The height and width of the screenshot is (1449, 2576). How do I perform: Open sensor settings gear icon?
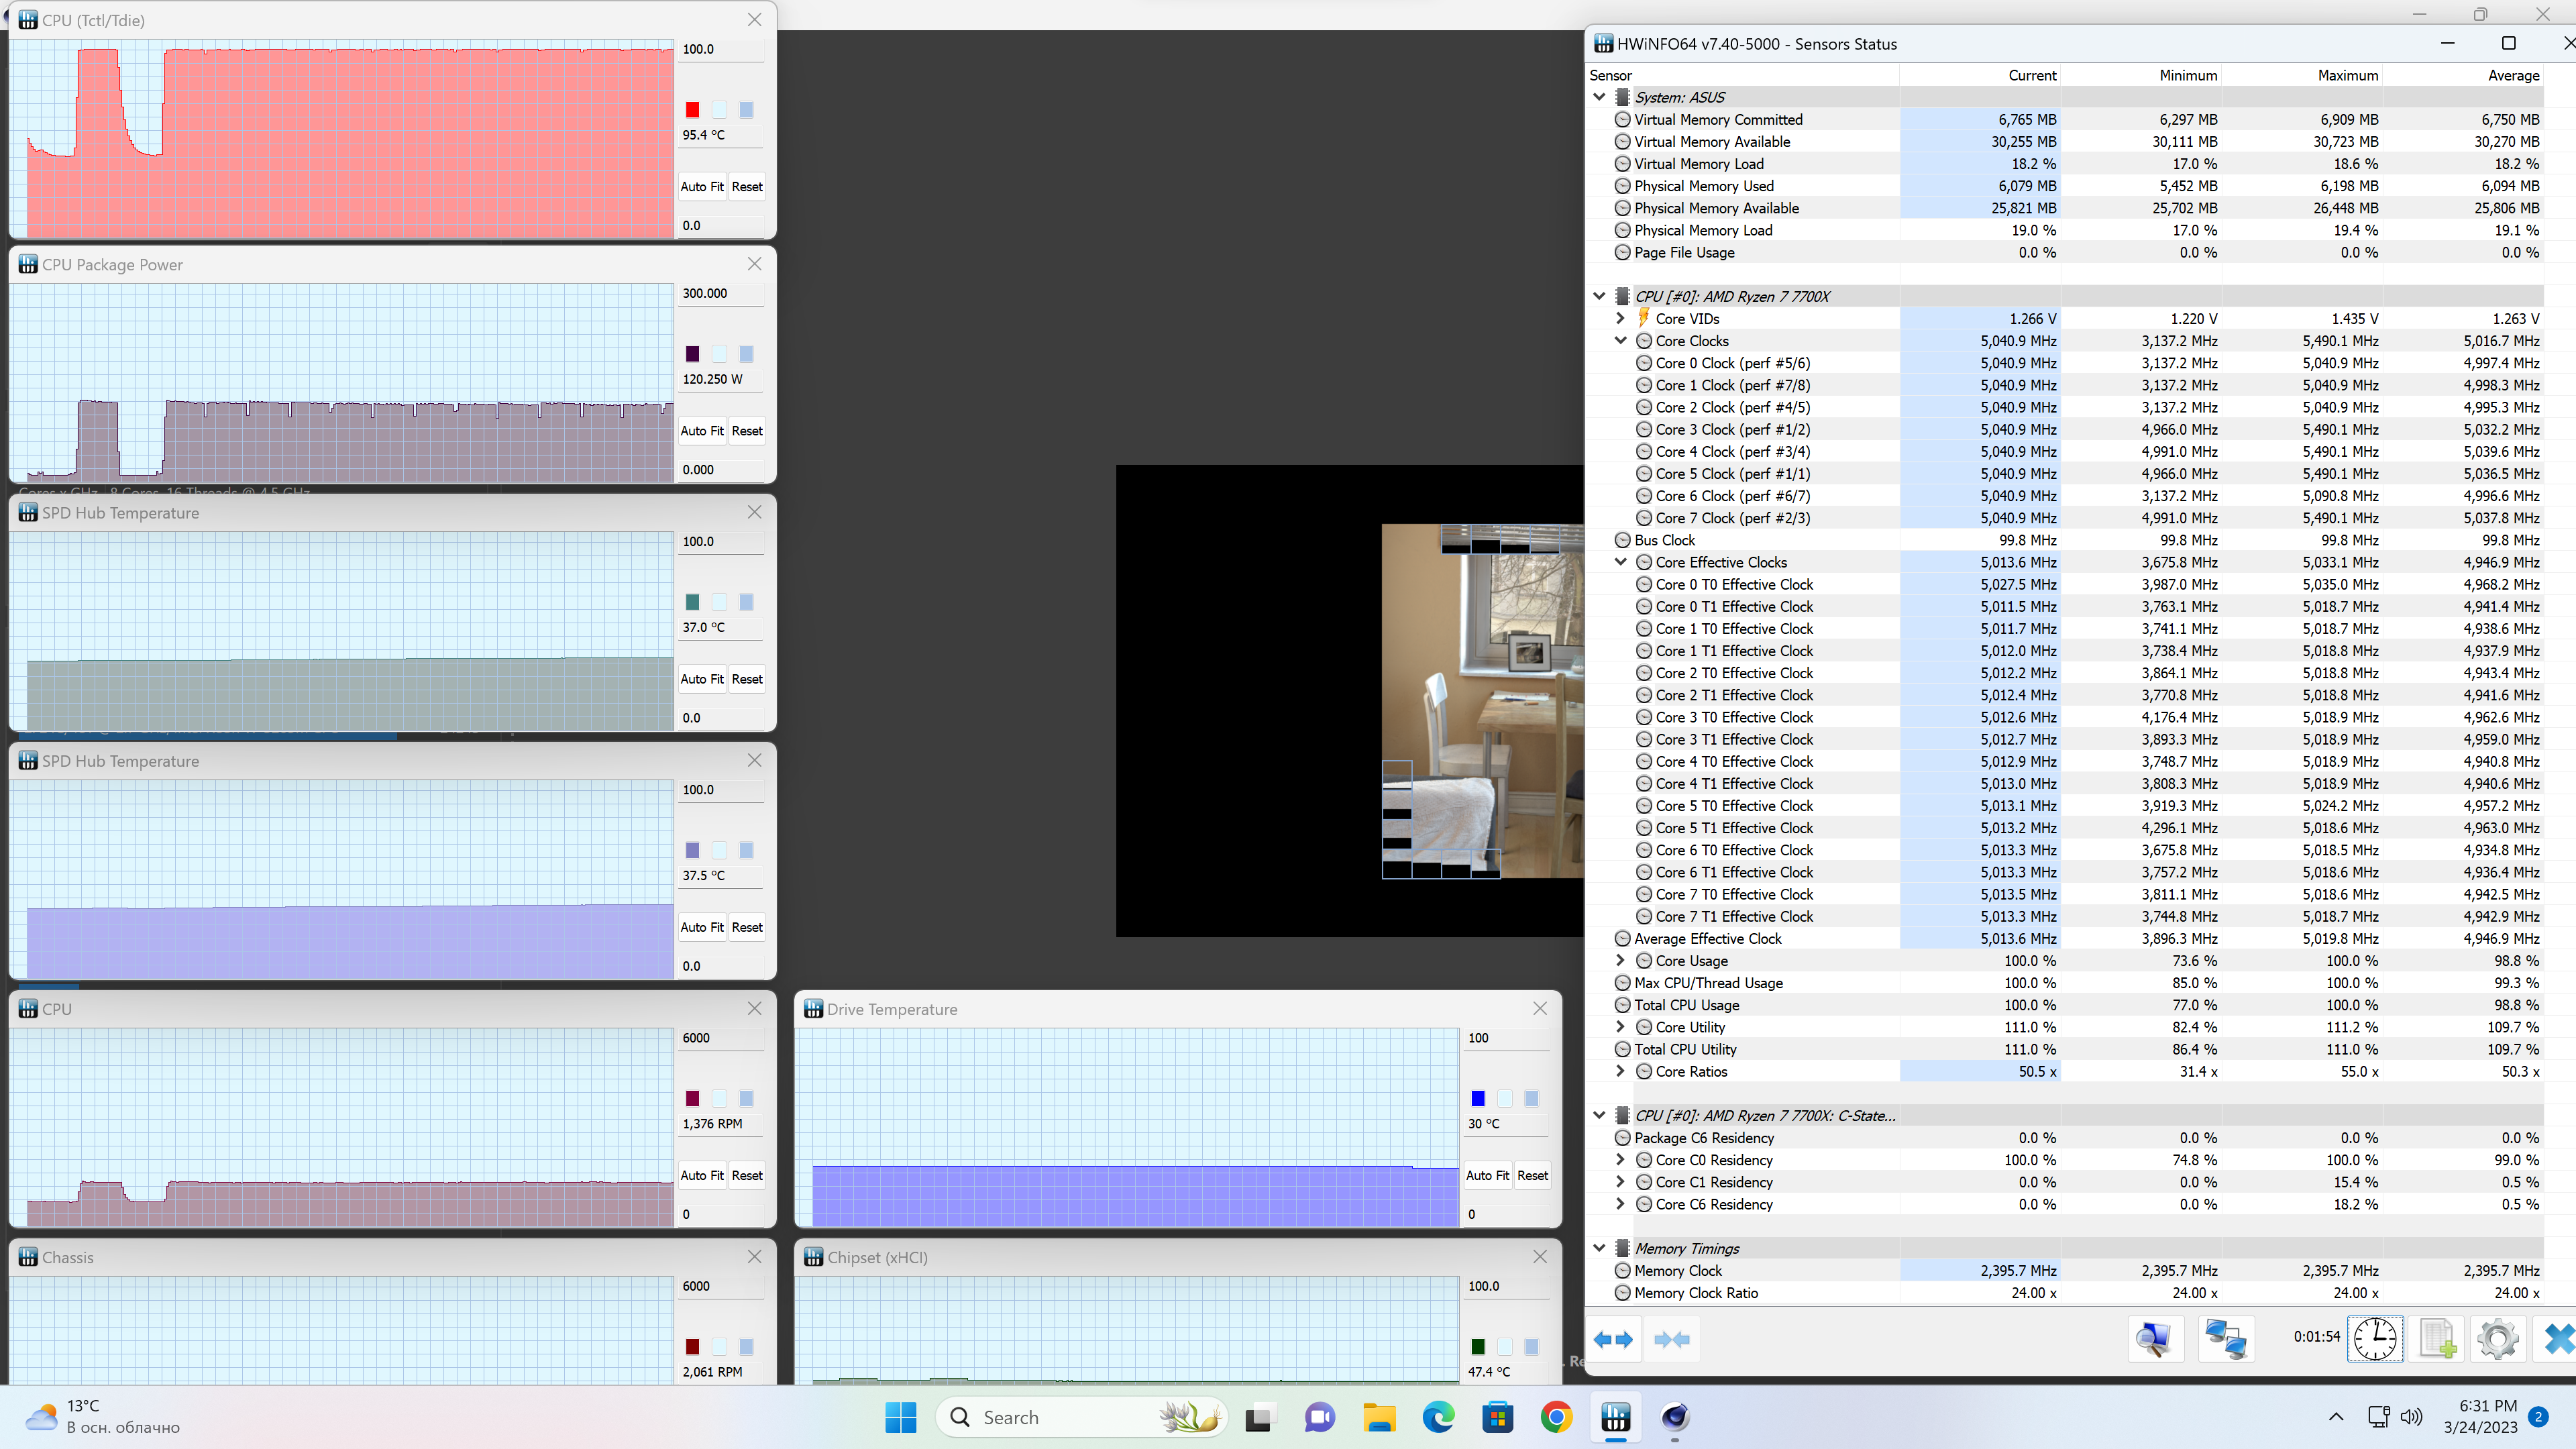click(x=2497, y=1339)
